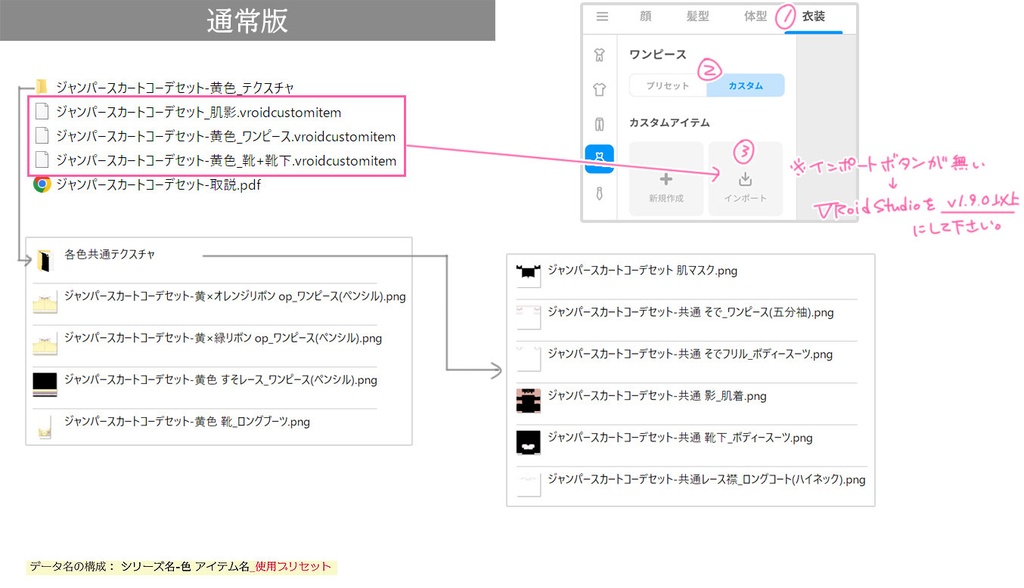This screenshot has height=588, width=1024.
Task: Select the 靴+靴下.vroidcustomitem file icon
Action: click(x=42, y=160)
